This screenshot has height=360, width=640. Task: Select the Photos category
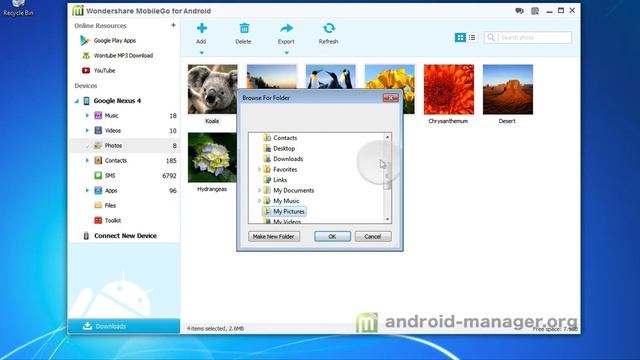tap(124, 146)
